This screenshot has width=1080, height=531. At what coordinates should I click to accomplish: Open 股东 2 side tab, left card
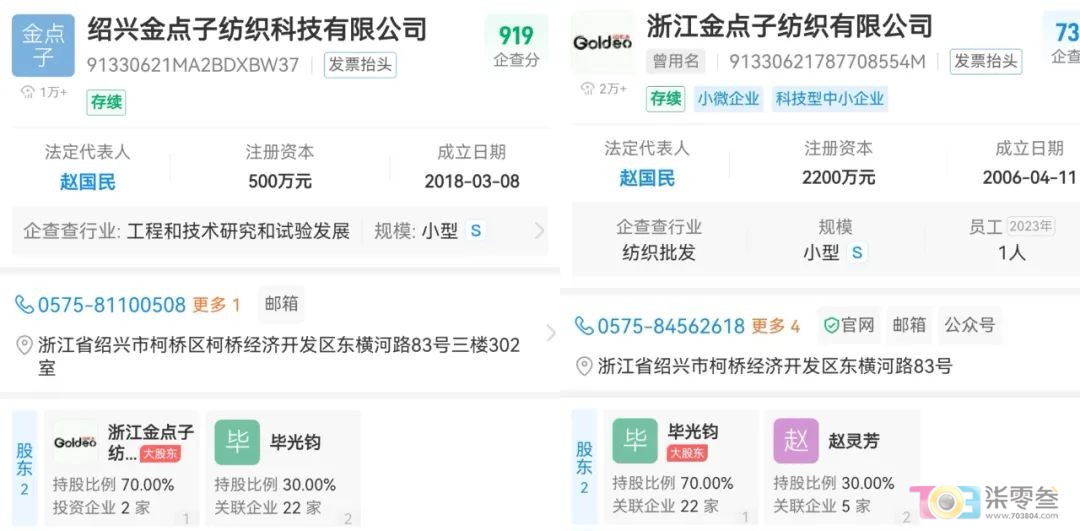[25, 469]
